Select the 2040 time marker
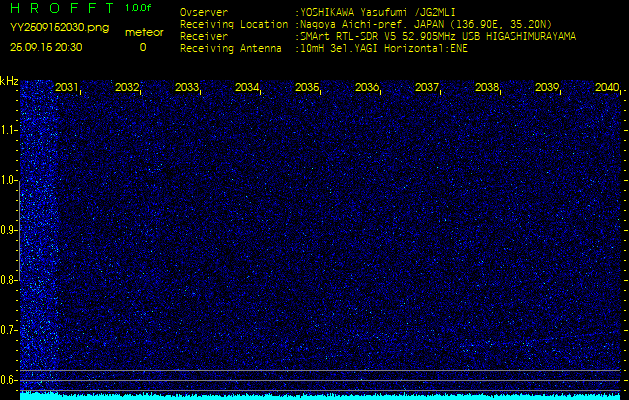Viewport: 629px width, 400px height. 607,88
